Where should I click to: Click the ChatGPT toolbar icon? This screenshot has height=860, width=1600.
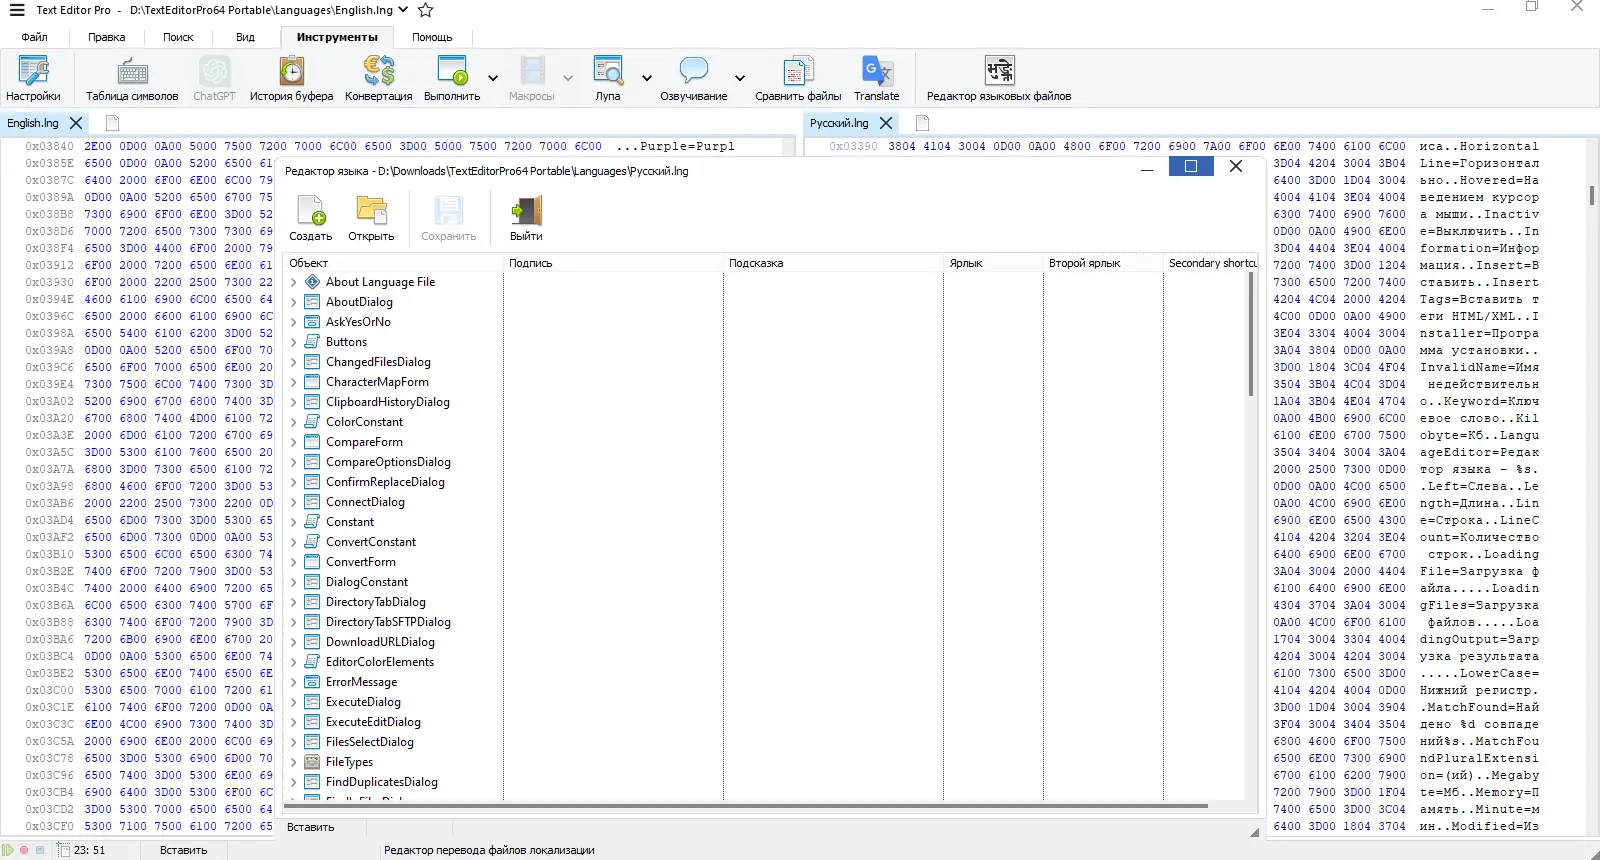point(214,78)
